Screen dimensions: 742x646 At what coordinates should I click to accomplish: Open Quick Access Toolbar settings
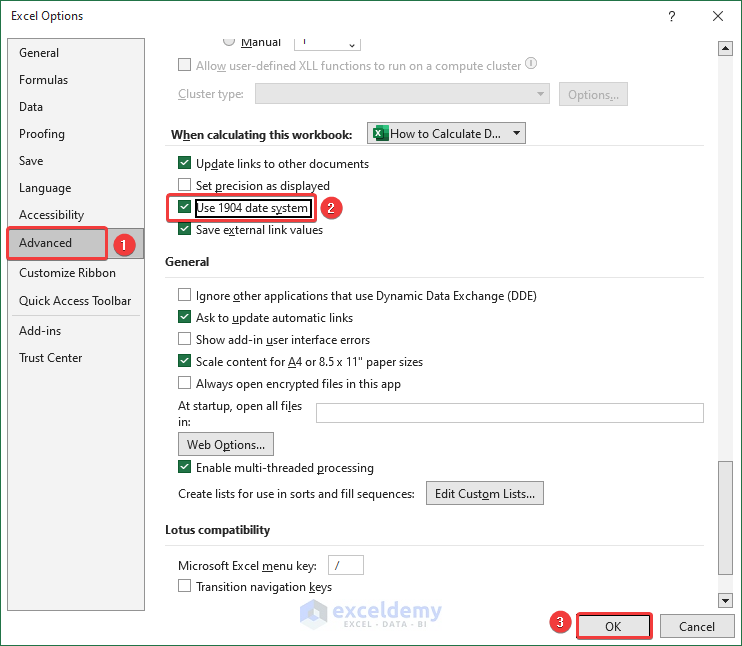(75, 301)
